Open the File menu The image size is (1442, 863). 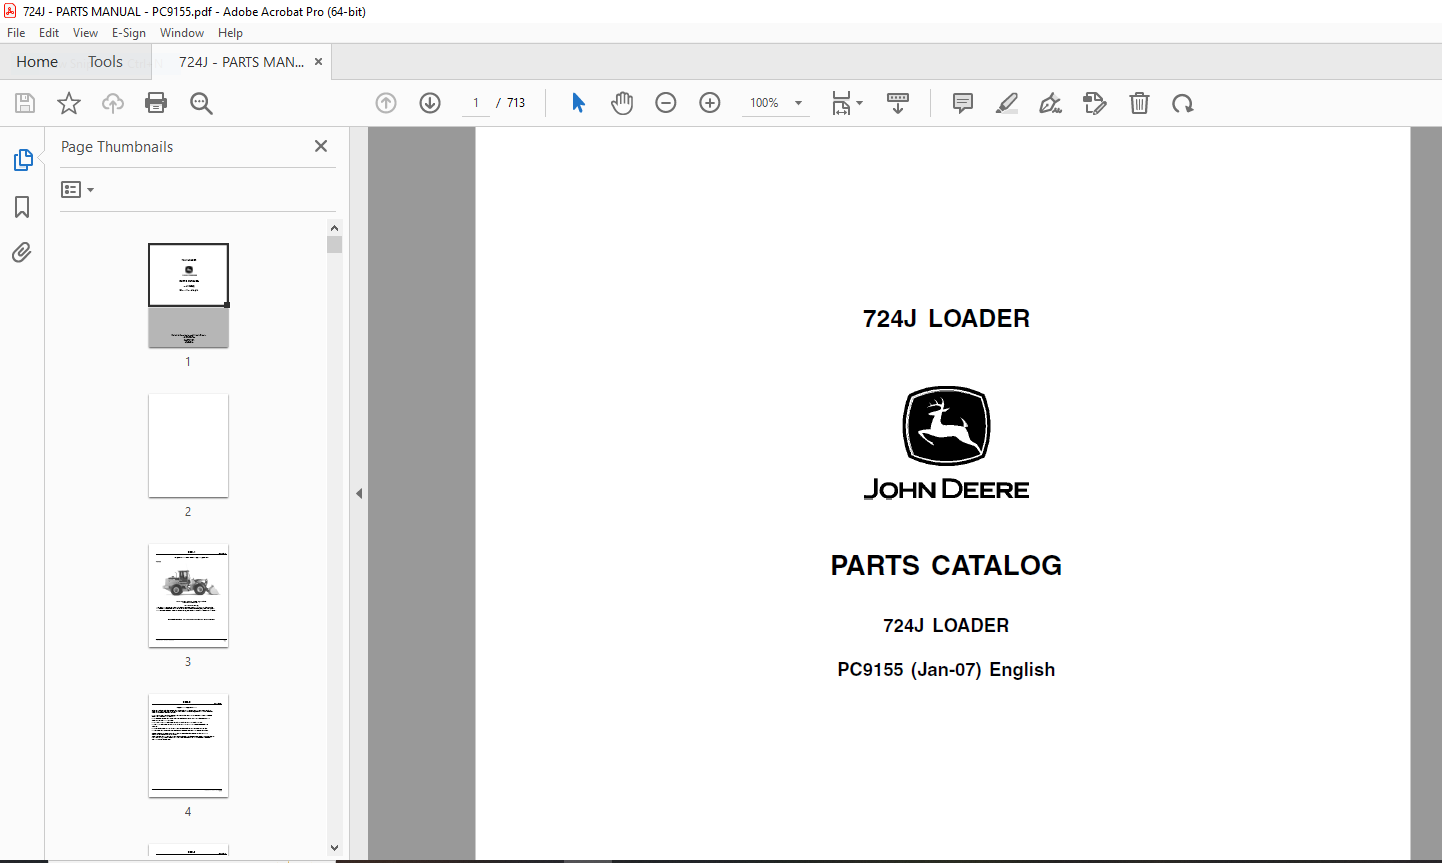tap(16, 32)
